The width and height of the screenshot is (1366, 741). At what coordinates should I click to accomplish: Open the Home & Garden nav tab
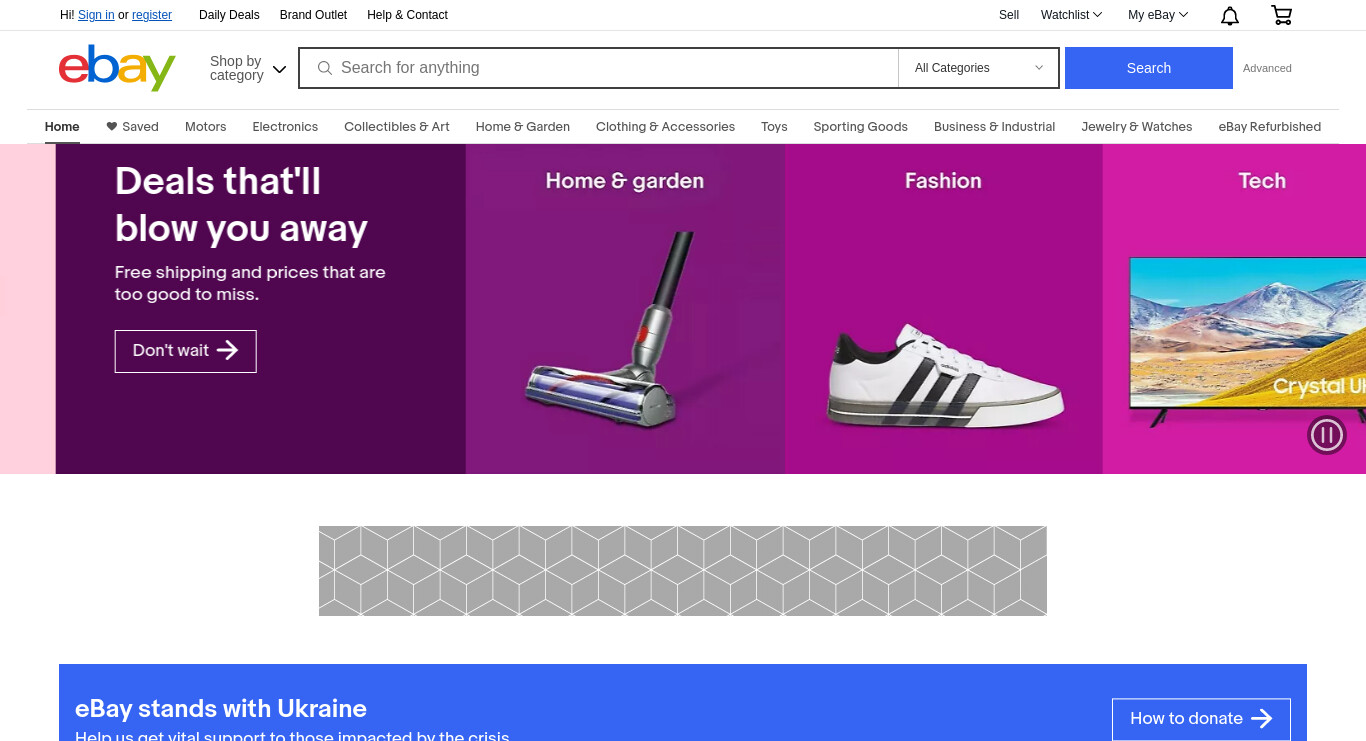523,127
